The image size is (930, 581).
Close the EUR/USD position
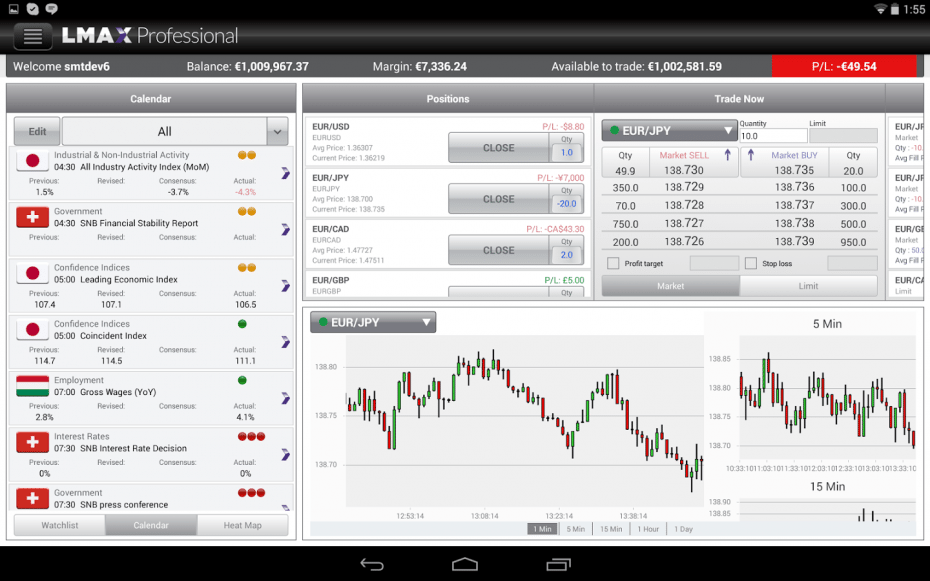click(498, 148)
